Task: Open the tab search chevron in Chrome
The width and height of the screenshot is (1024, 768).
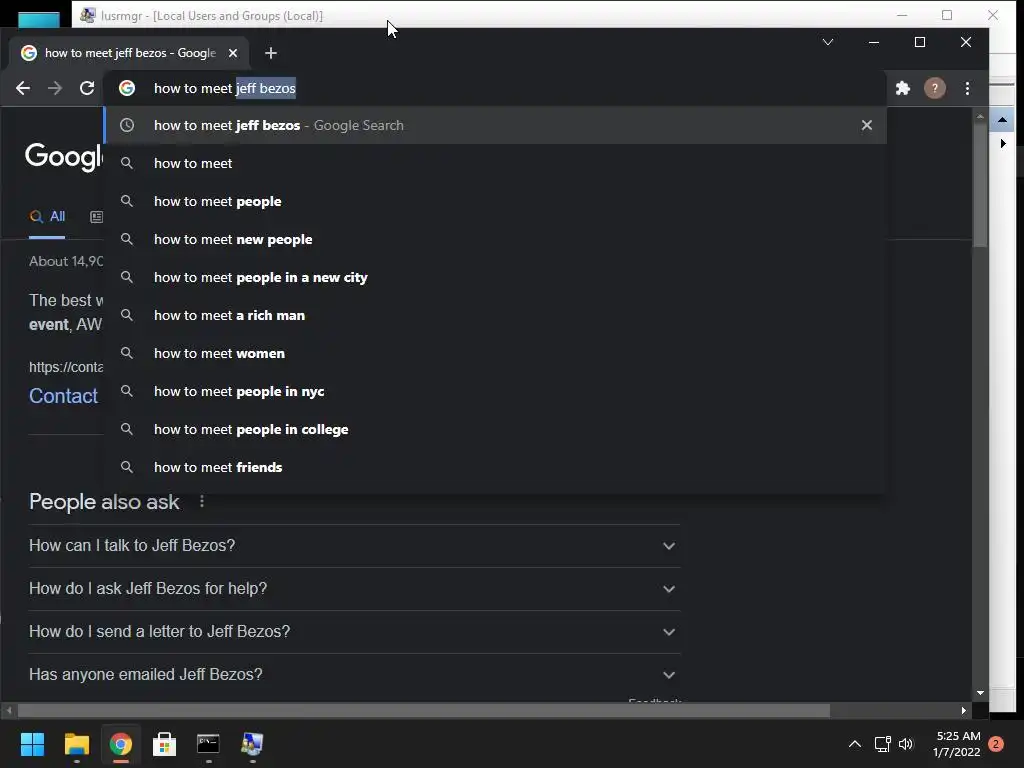Action: click(x=827, y=42)
